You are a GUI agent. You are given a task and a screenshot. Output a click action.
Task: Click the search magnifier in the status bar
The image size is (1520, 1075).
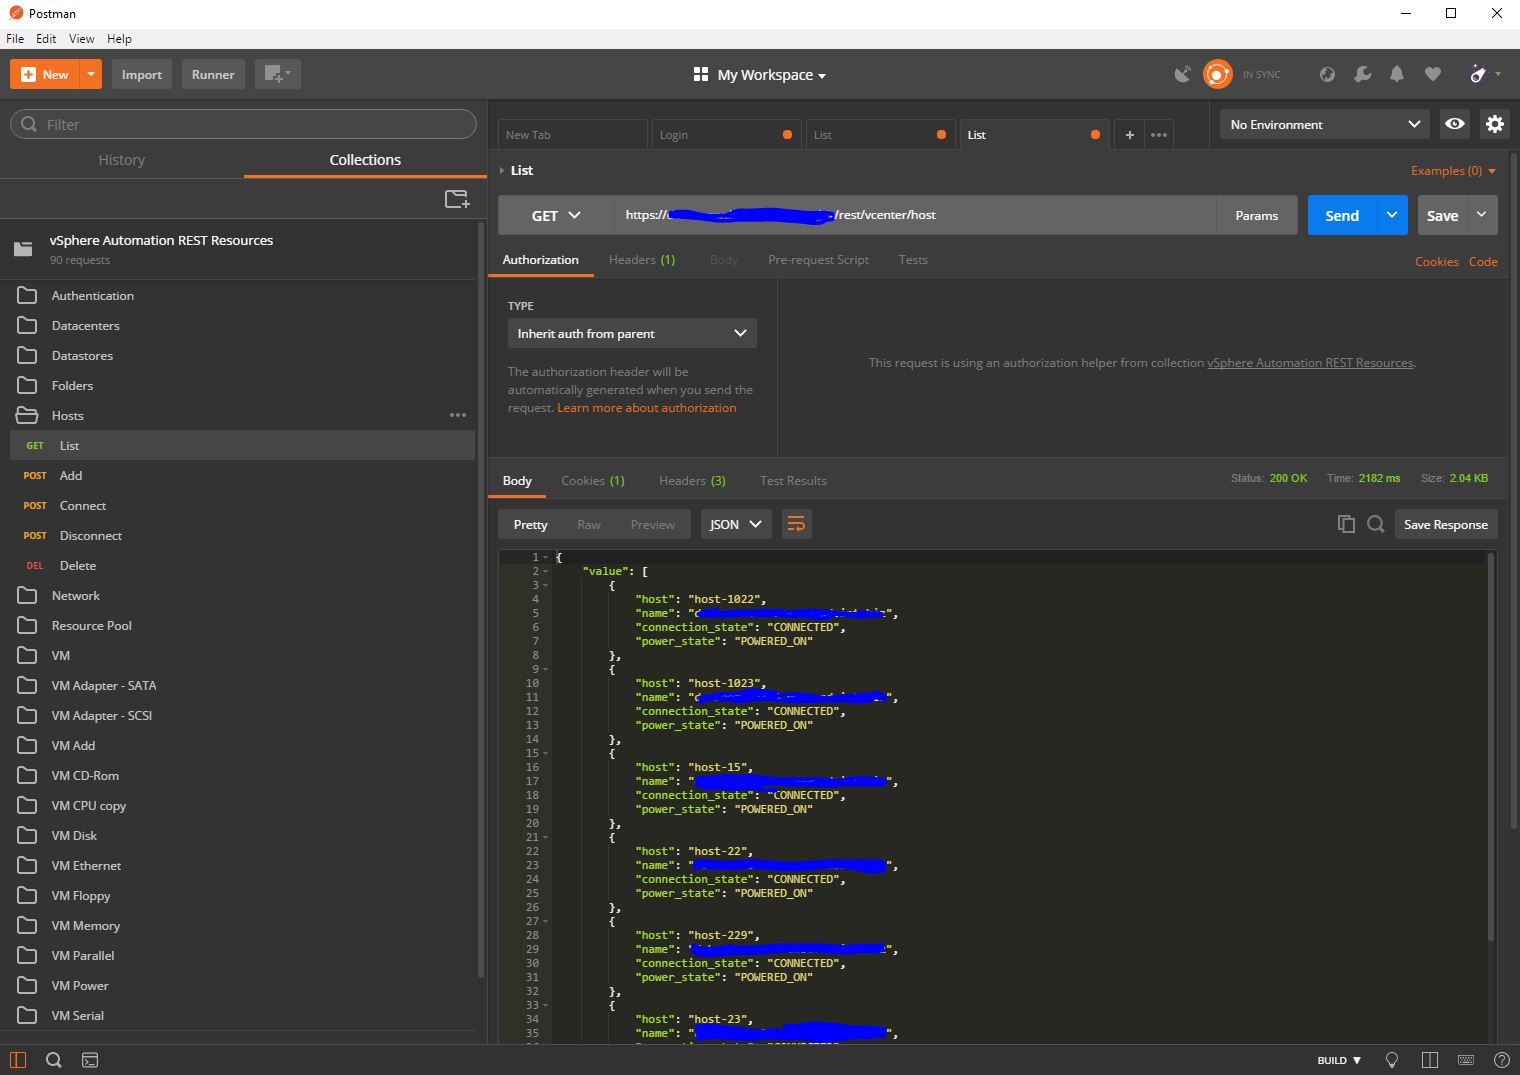(54, 1059)
